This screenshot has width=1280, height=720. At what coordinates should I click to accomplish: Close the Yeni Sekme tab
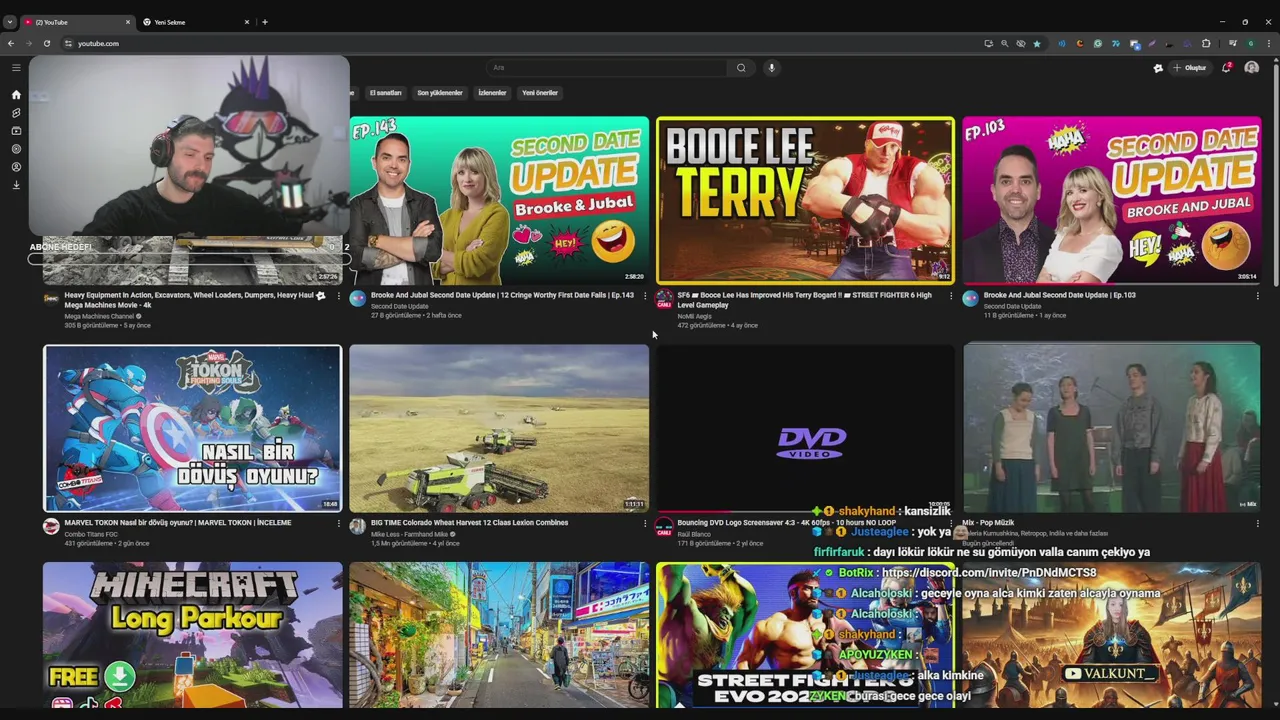(x=247, y=22)
